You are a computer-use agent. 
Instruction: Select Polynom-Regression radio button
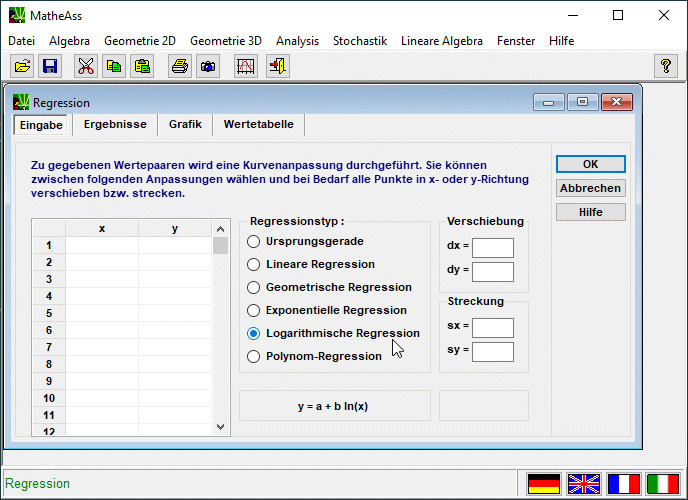point(254,356)
